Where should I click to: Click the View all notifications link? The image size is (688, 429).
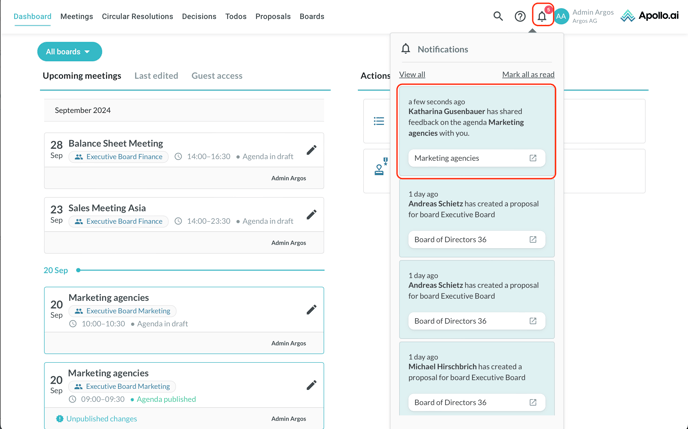[412, 74]
